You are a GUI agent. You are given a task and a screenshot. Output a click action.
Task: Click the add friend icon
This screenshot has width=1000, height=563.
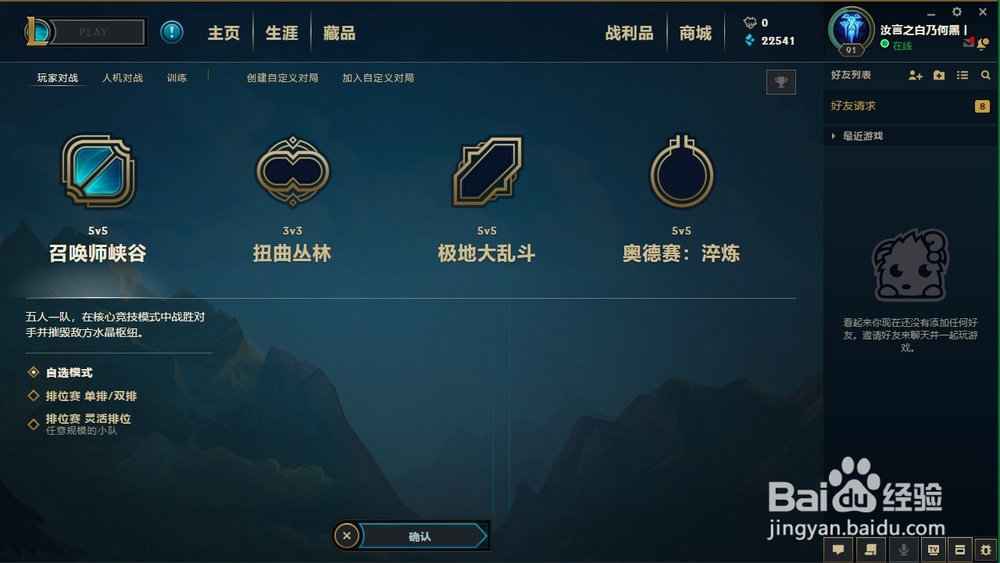(915, 75)
